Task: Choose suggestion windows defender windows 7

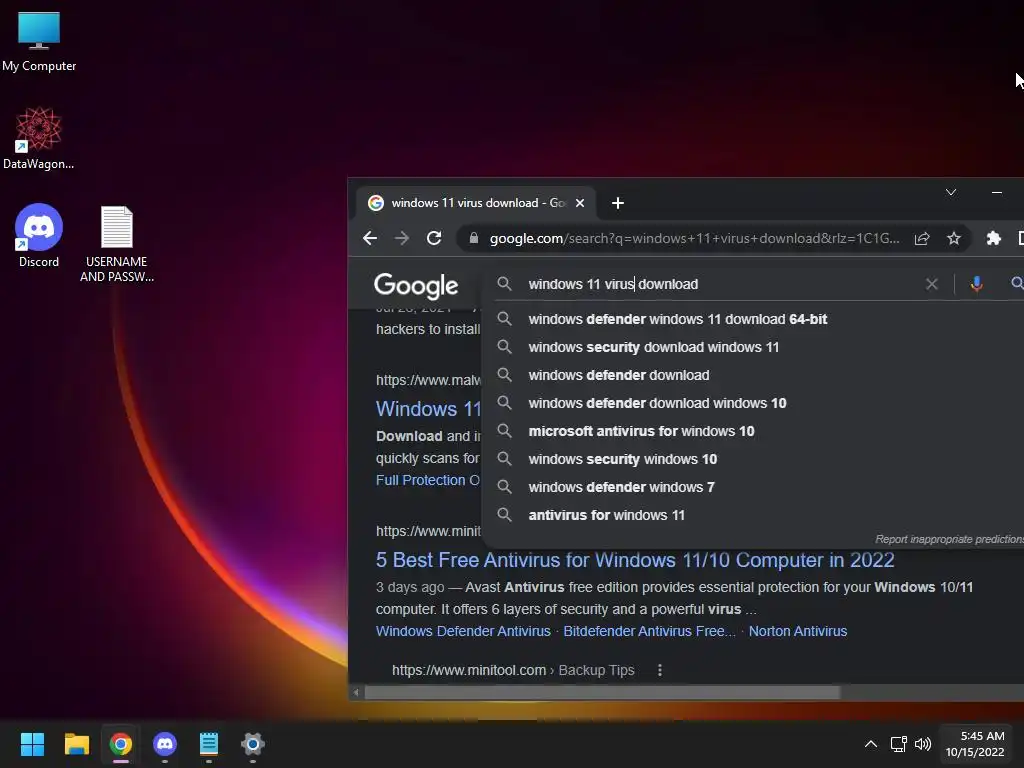Action: [x=621, y=488]
